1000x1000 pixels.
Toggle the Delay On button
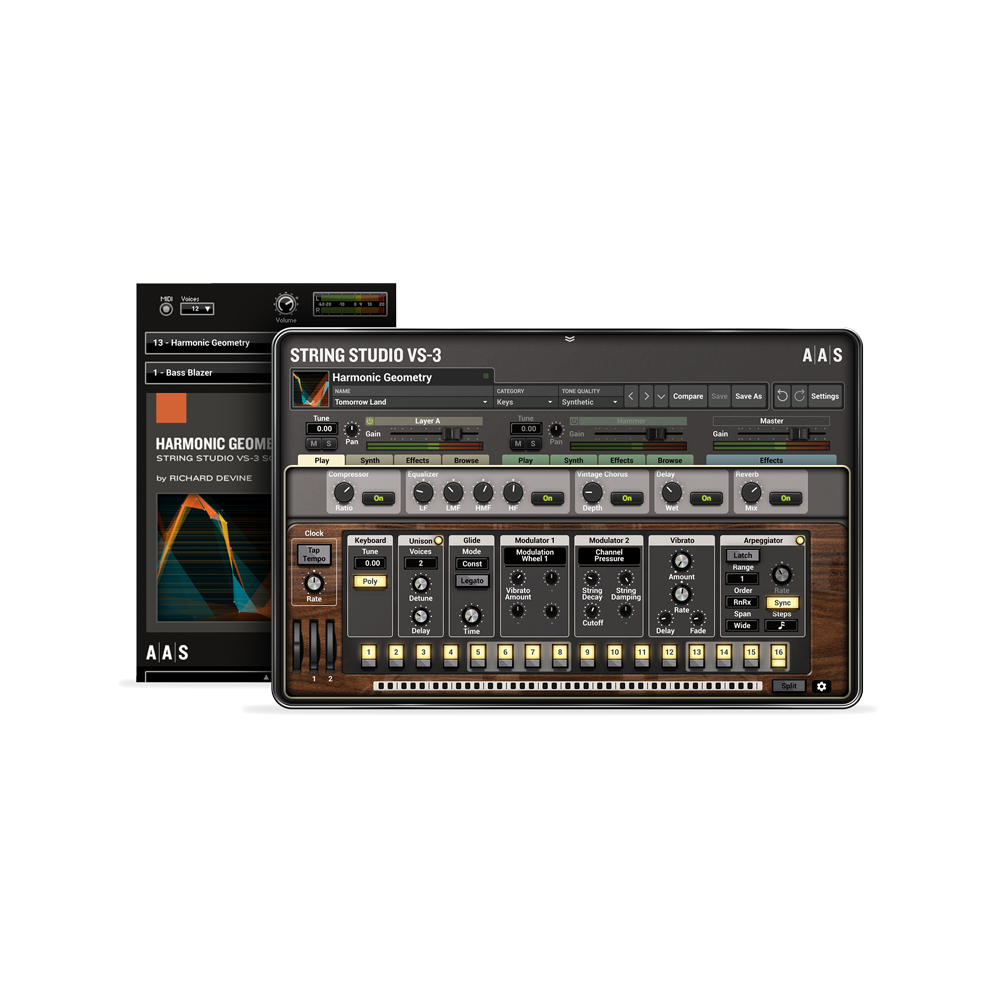click(x=706, y=498)
